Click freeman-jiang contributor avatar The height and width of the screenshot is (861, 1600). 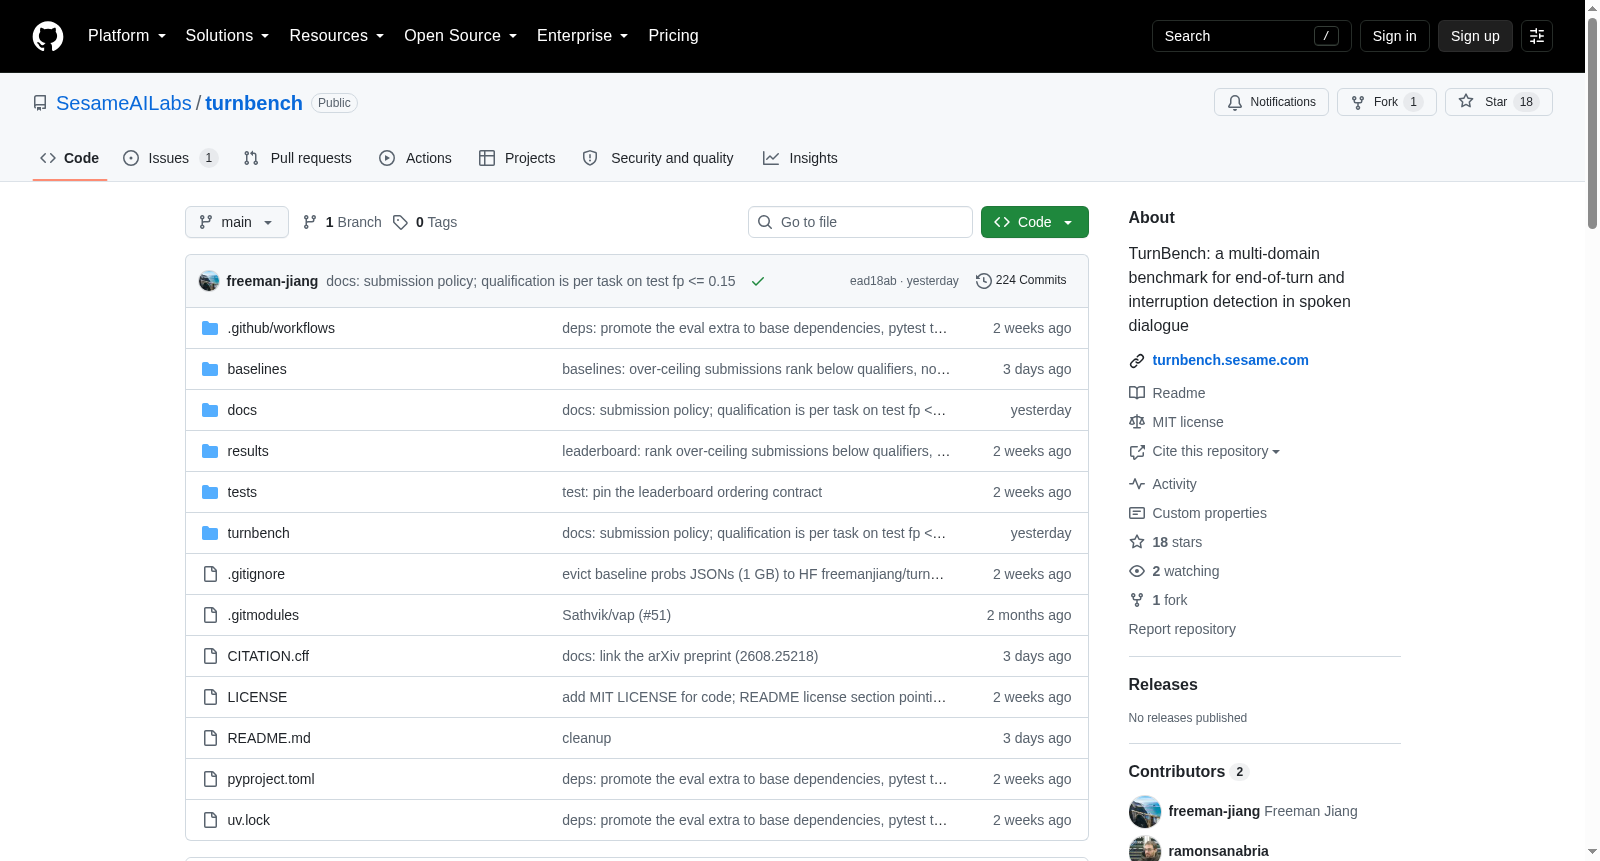(x=1145, y=811)
